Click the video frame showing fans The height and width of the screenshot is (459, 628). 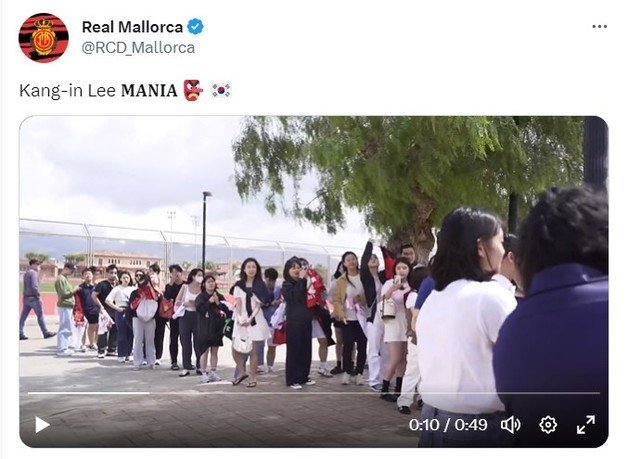click(x=314, y=282)
